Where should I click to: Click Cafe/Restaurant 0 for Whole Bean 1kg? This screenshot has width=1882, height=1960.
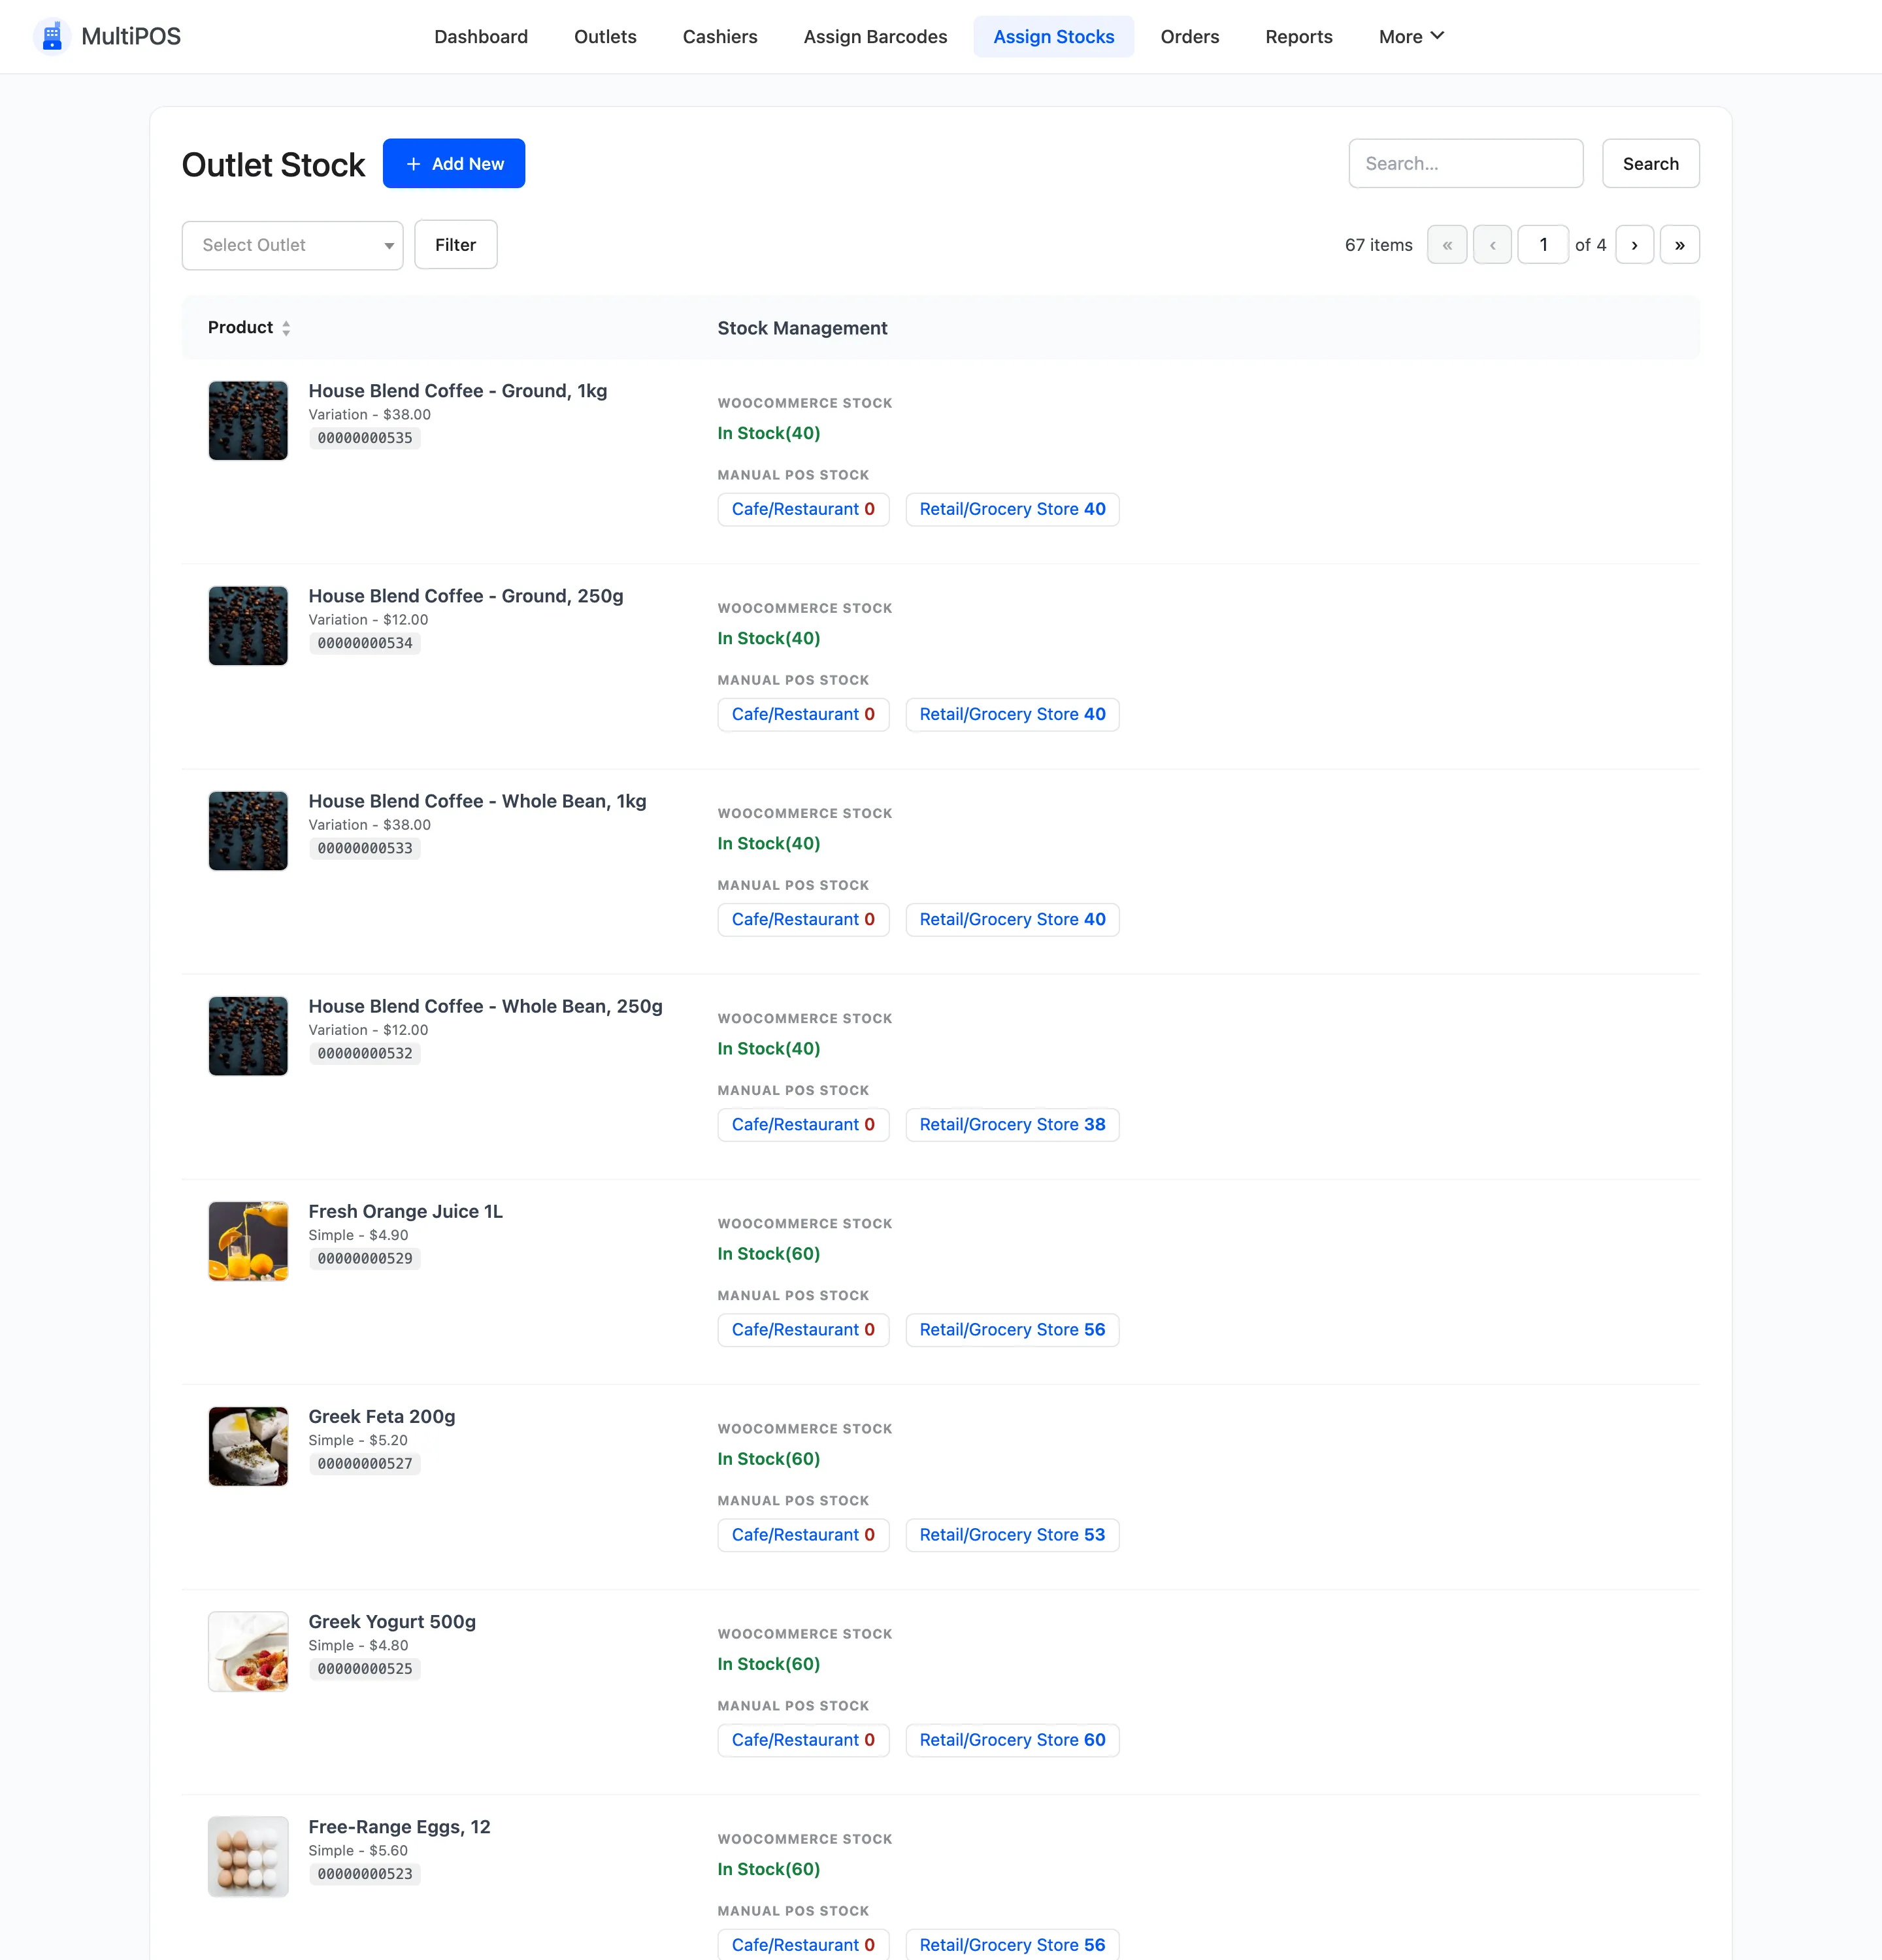pos(803,919)
